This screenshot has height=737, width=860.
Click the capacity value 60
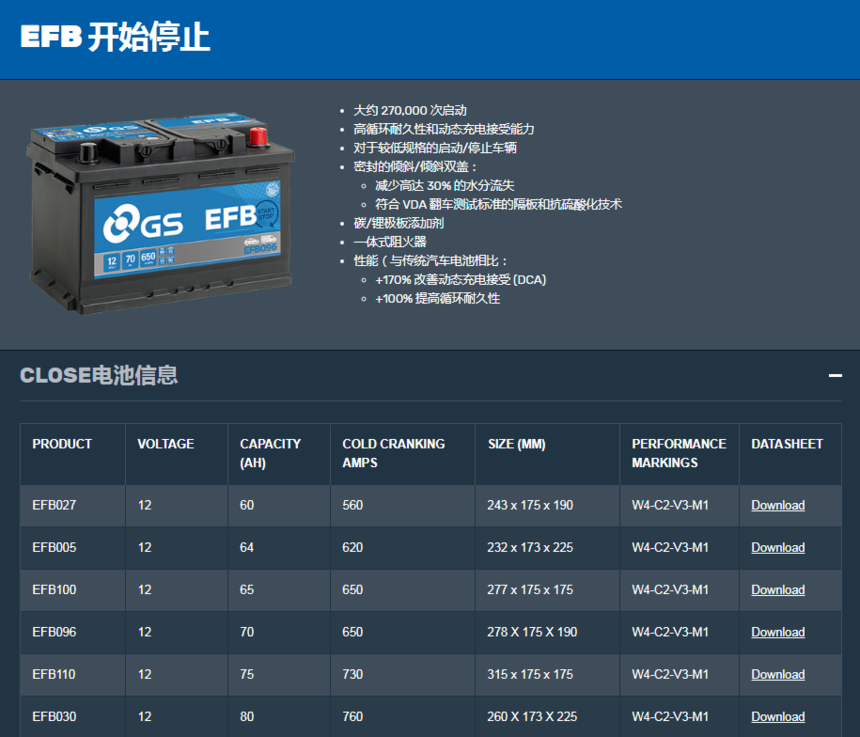[x=247, y=505]
